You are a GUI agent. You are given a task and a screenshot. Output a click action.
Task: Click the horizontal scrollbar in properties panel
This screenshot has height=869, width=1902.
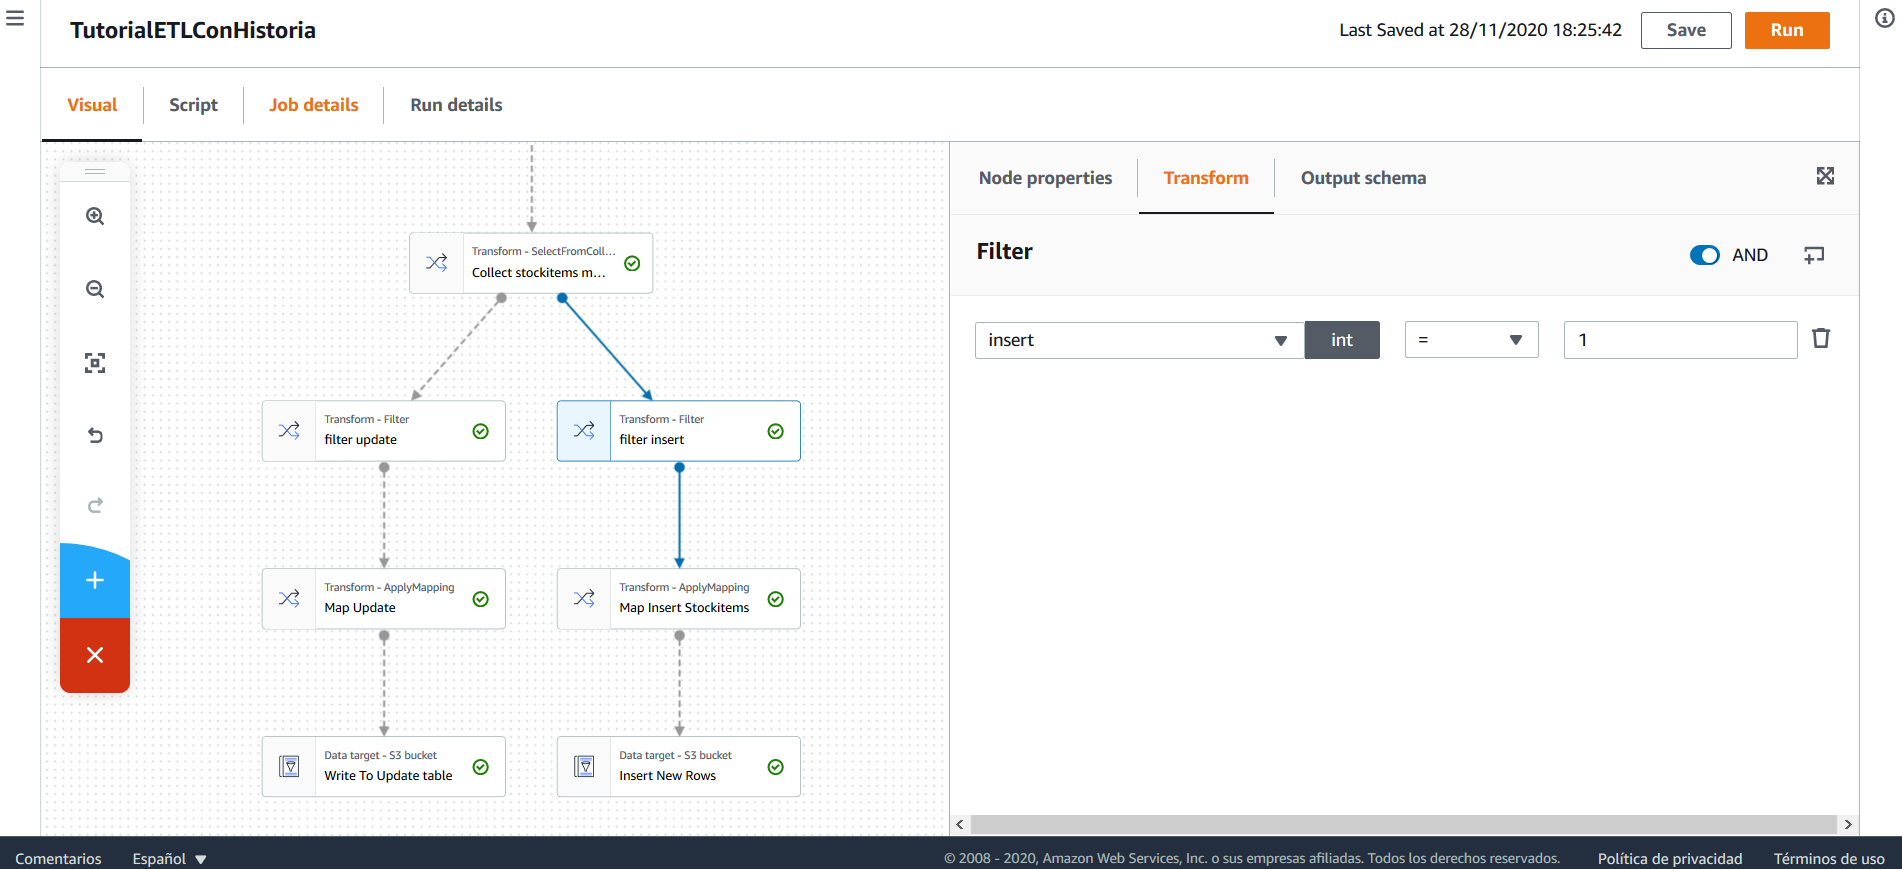[1404, 824]
